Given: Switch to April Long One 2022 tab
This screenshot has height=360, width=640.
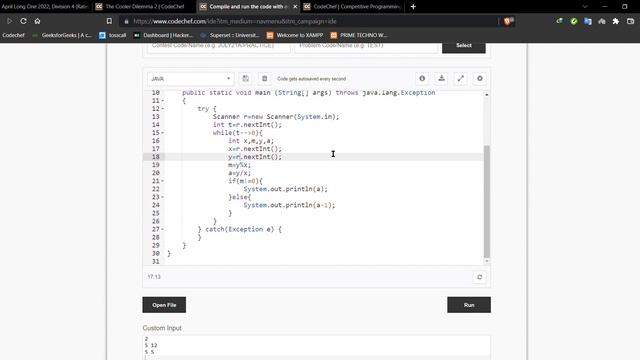Looking at the screenshot, I should pos(45,7).
